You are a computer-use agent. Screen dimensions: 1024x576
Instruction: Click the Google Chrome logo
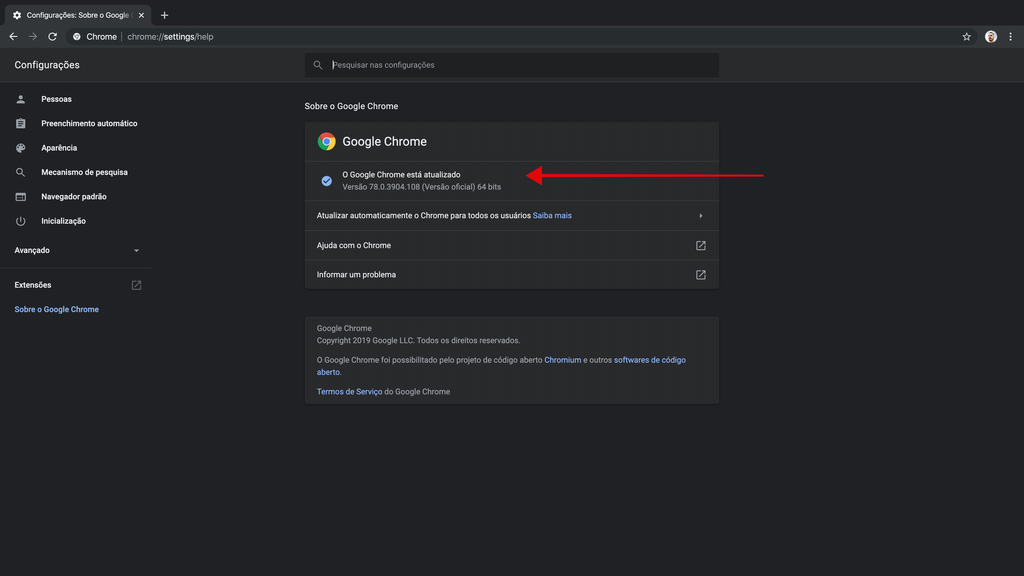[x=327, y=142]
